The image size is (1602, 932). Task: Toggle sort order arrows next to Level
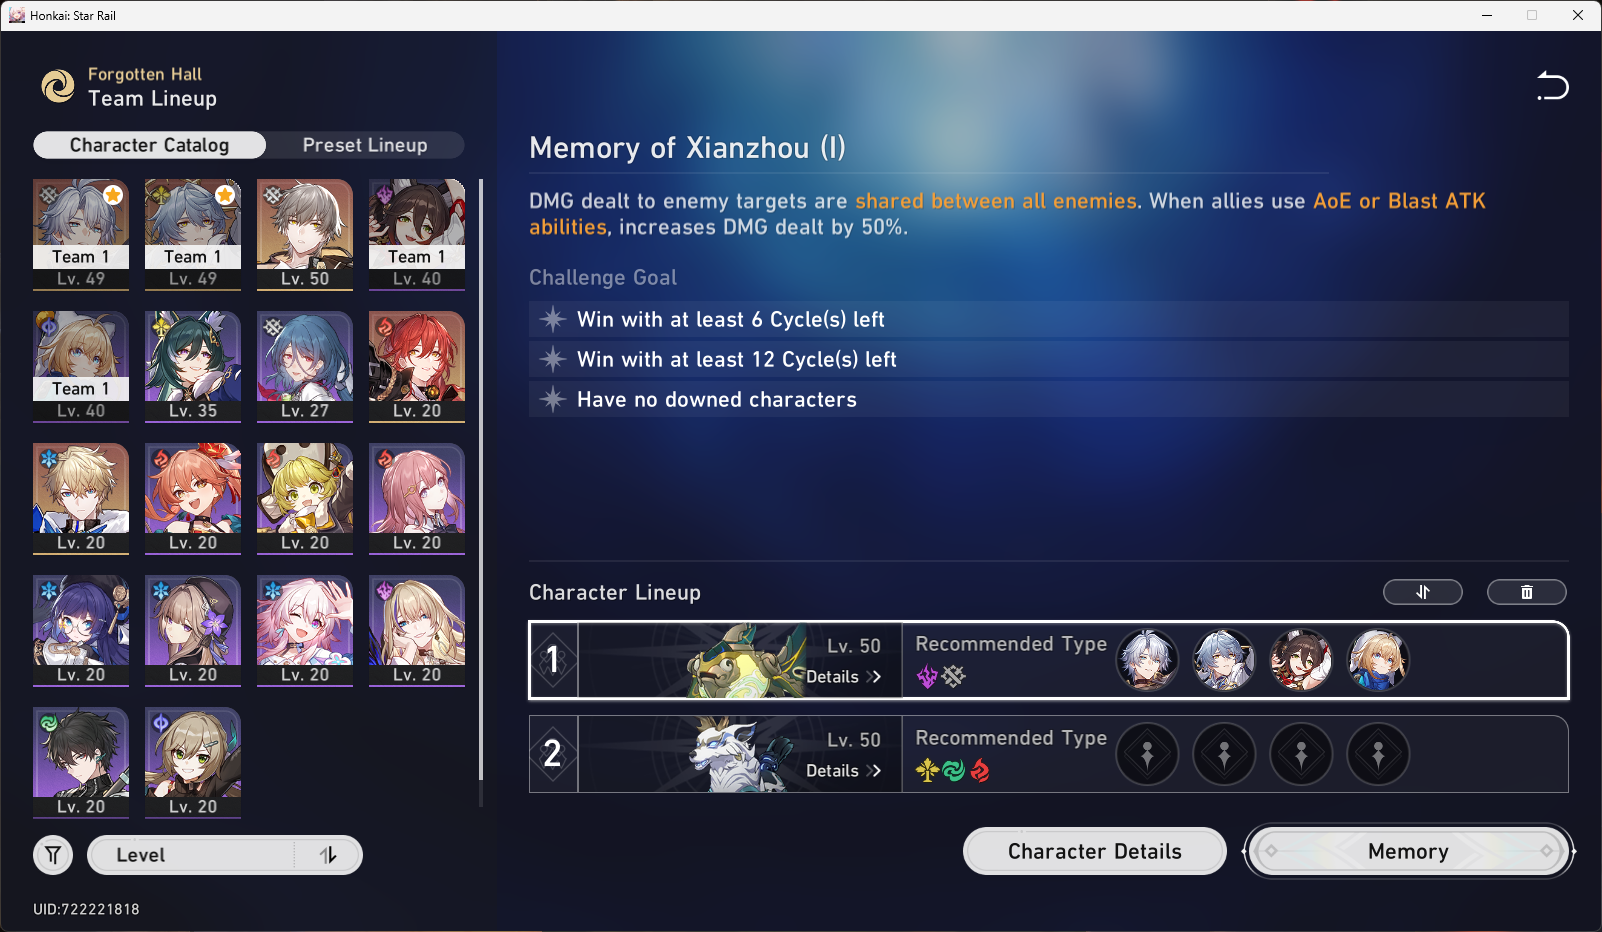click(328, 855)
